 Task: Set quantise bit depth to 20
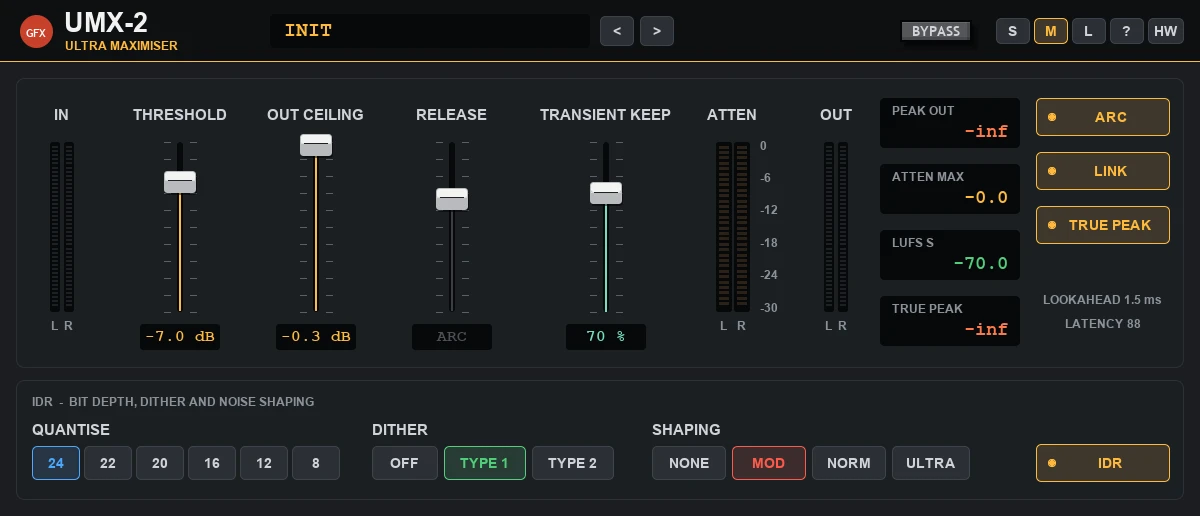(160, 463)
